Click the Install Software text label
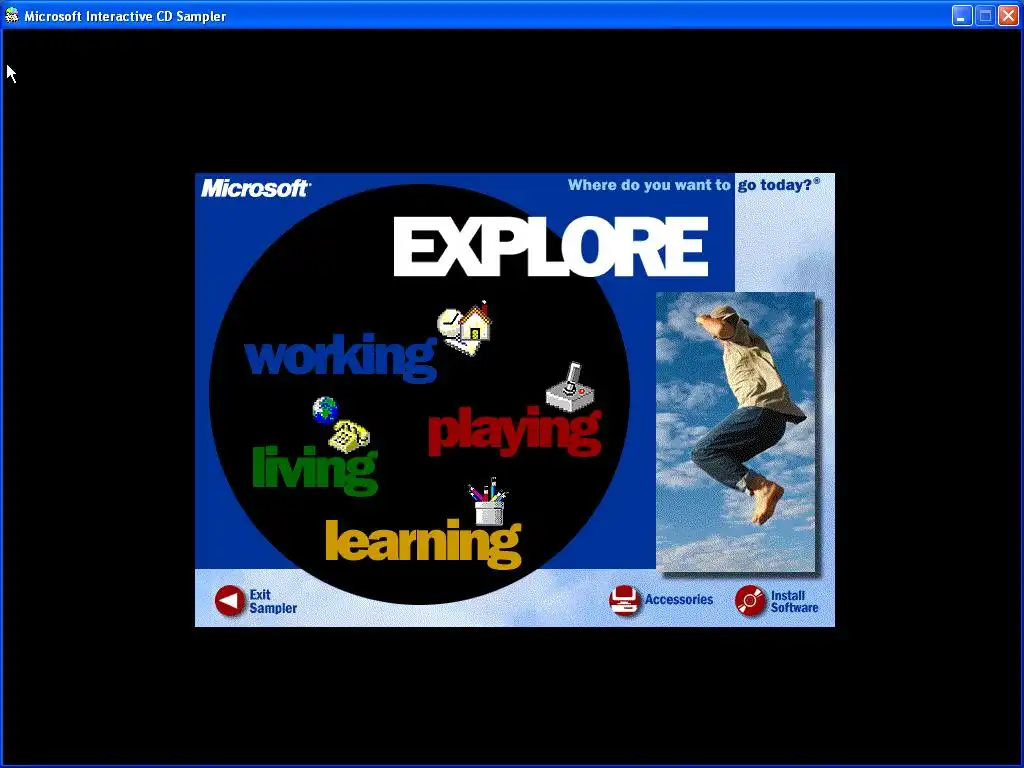Screen dimensions: 1024x768 coord(794,601)
